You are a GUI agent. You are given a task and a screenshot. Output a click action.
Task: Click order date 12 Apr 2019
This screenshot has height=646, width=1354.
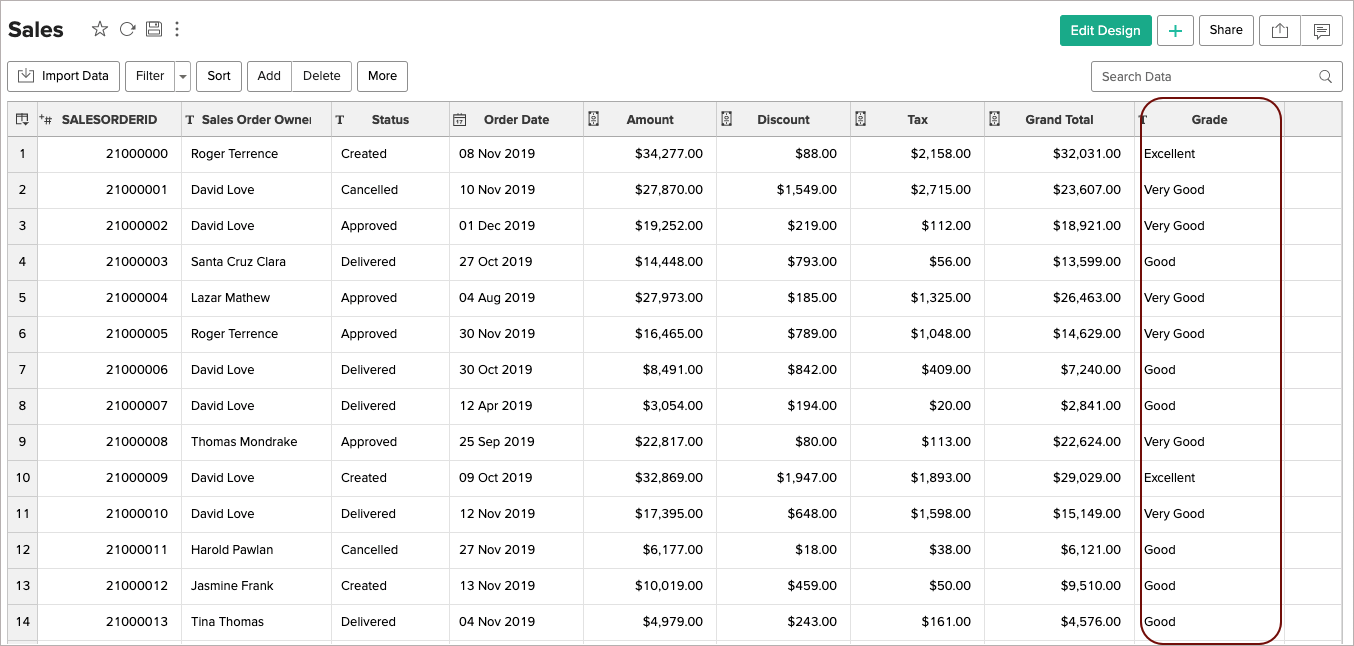tap(516, 406)
